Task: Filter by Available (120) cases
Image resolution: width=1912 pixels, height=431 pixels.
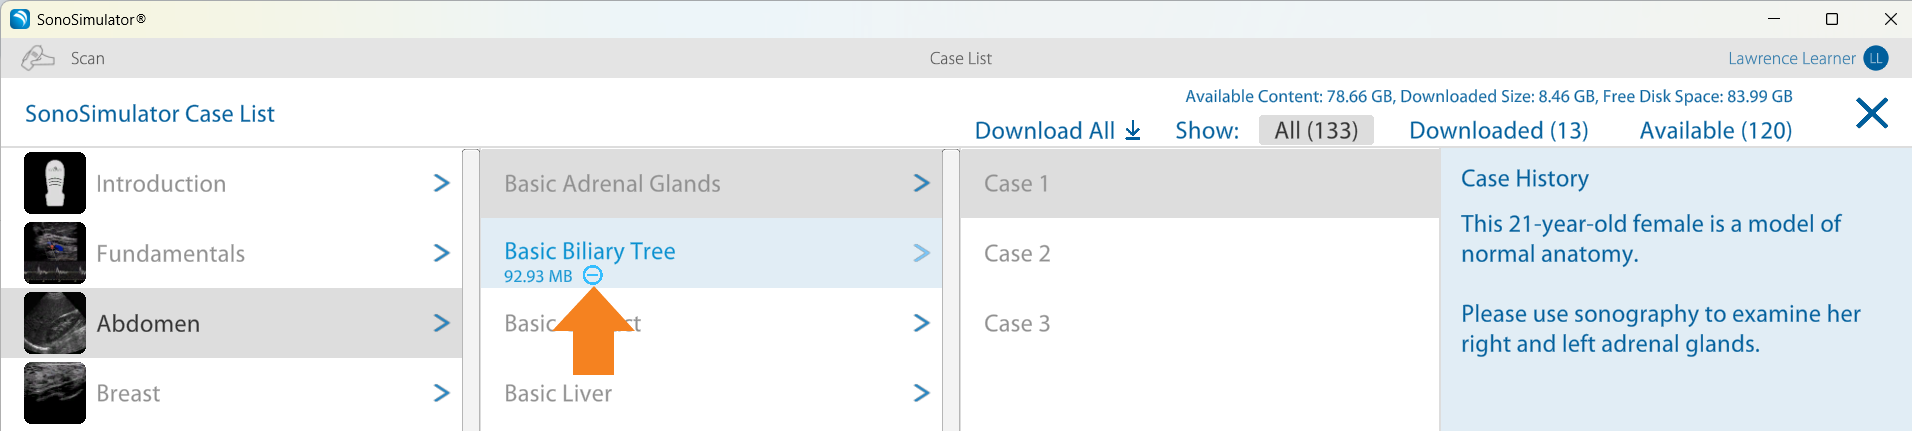Action: [1715, 131]
